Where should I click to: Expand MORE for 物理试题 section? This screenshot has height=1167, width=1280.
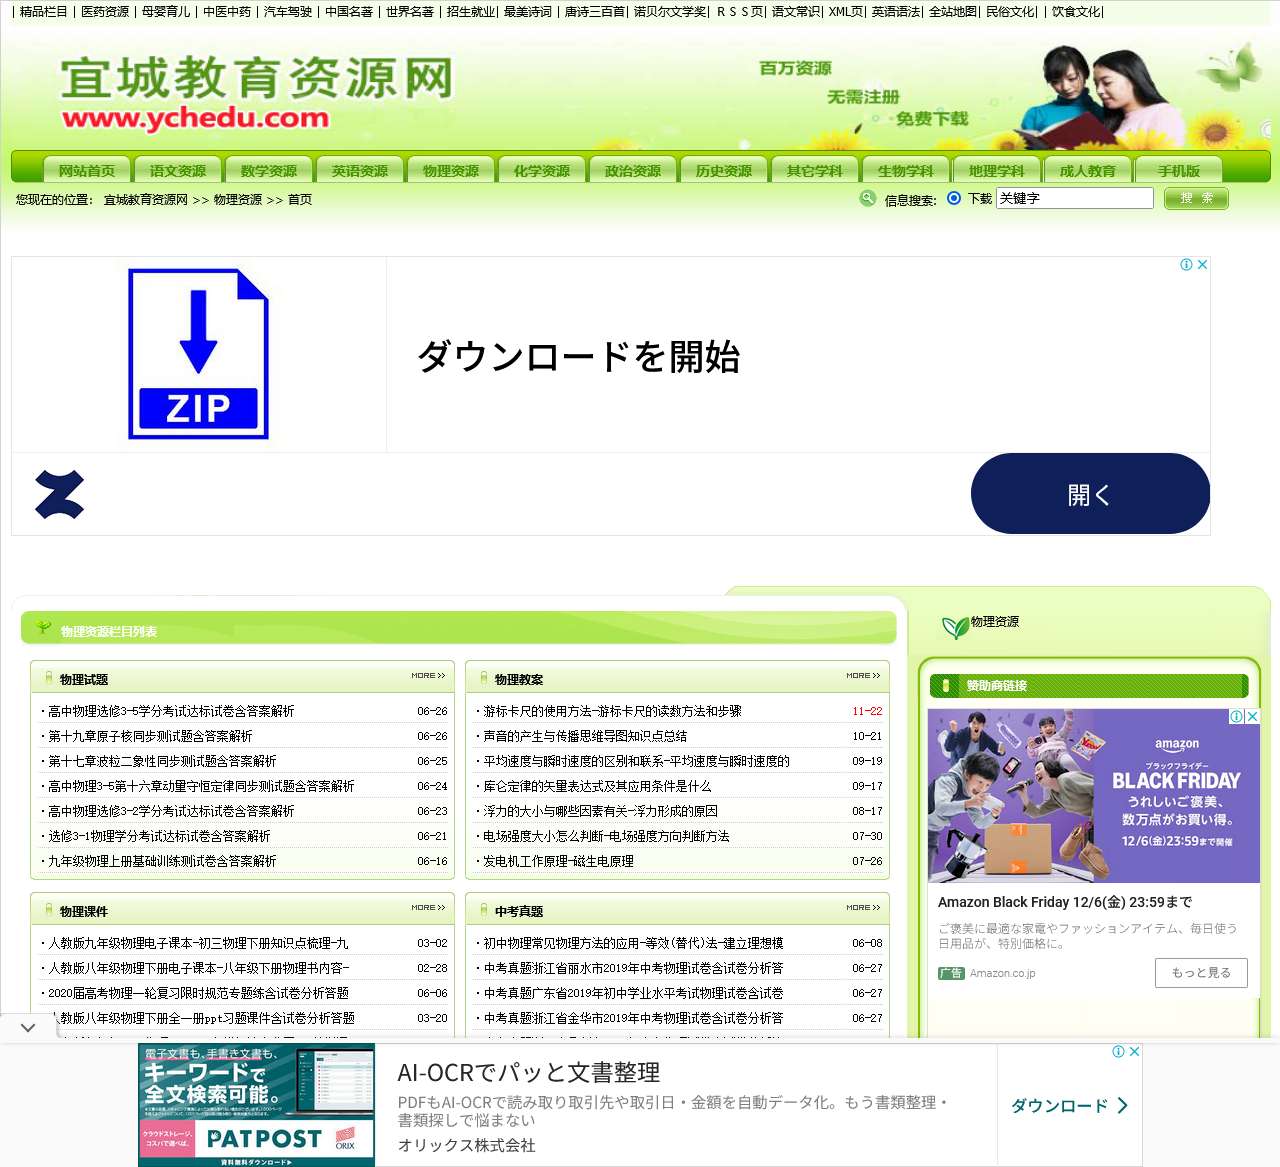coord(429,676)
